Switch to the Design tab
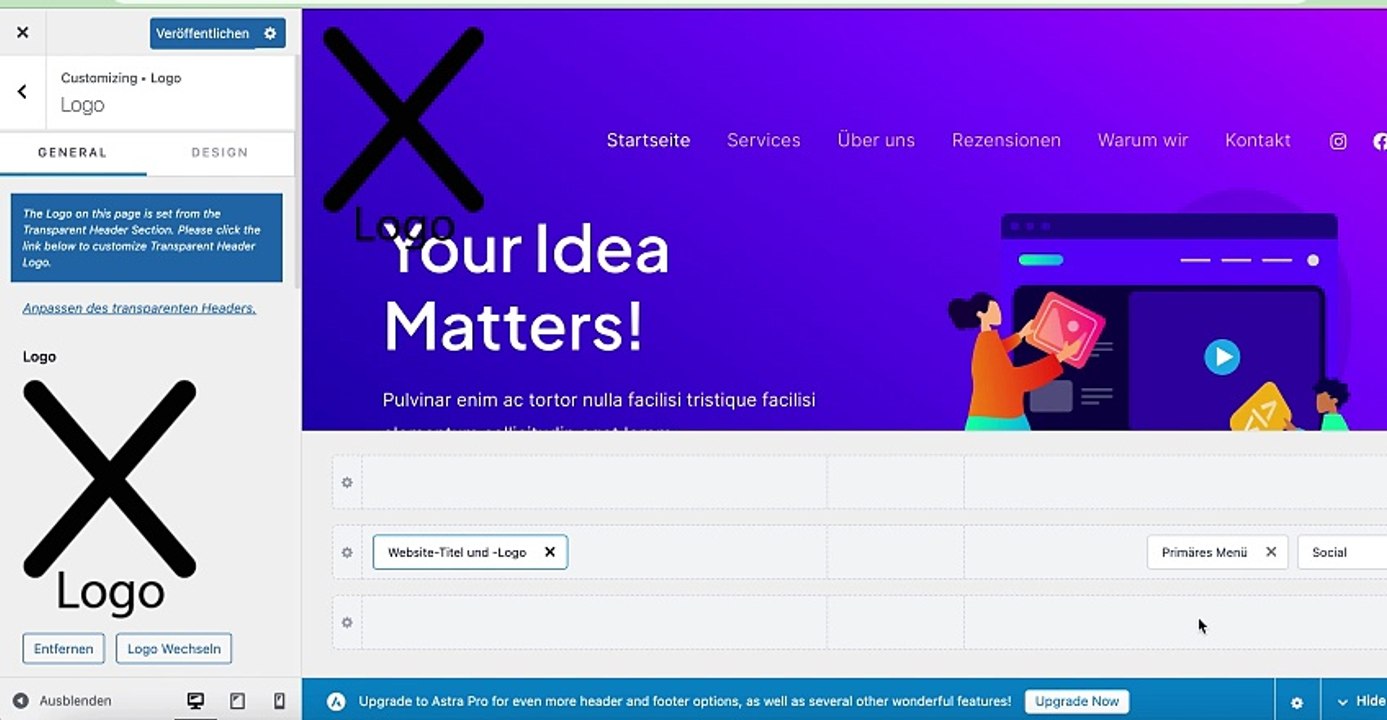 tap(220, 153)
